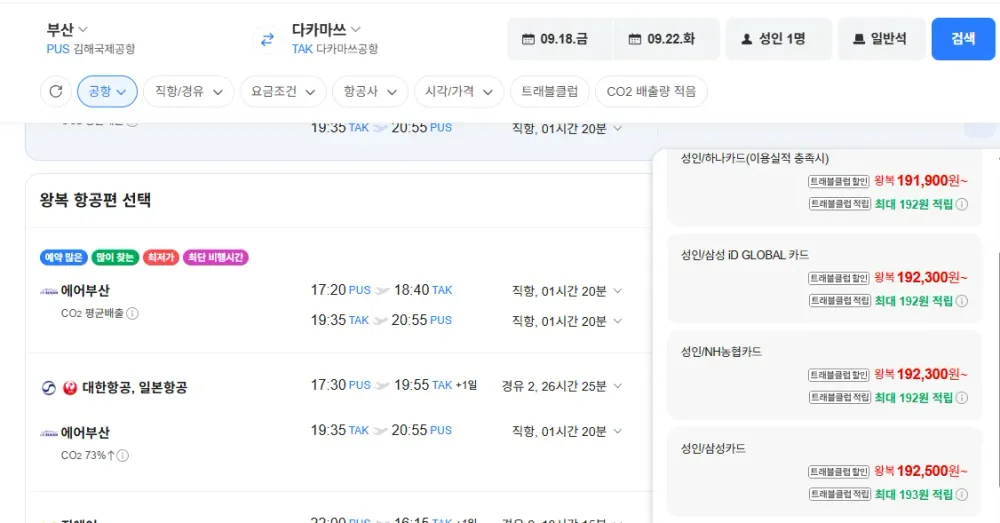The image size is (1000, 523).
Task: Expand 17:20 PUS to 18:40 TAK flight details
Action: tap(617, 291)
